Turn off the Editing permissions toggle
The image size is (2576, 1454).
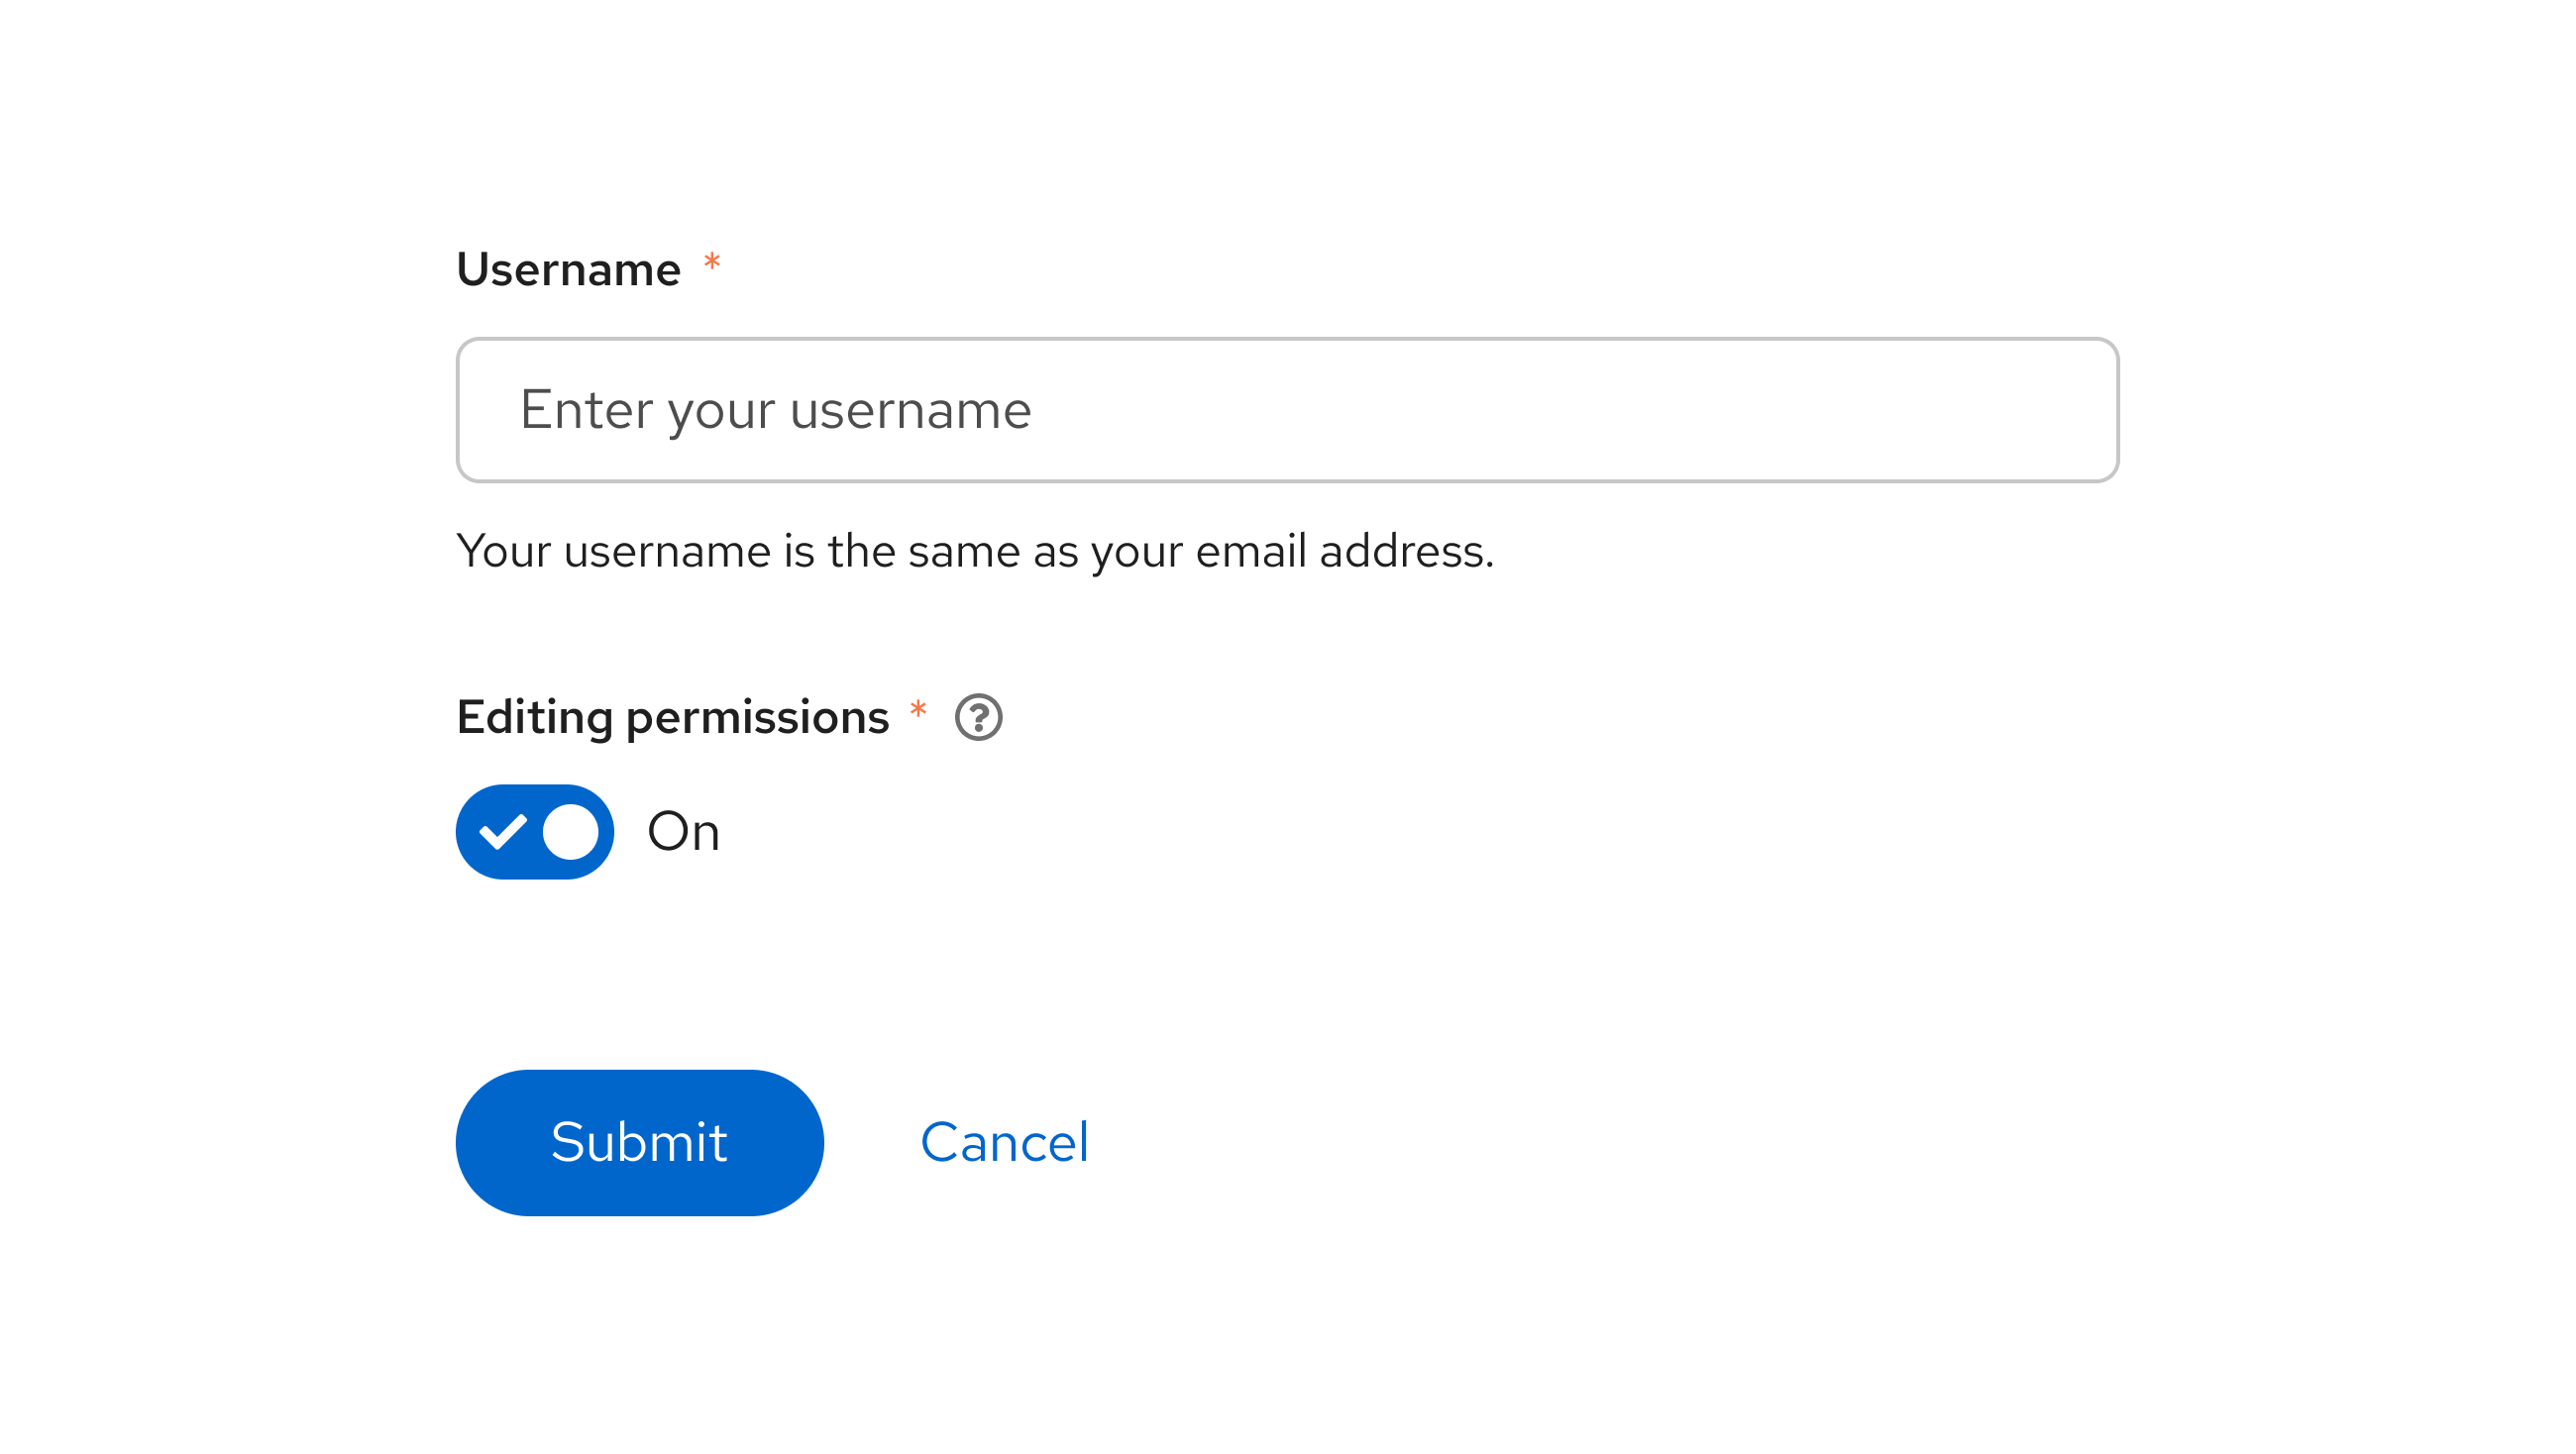pos(534,831)
